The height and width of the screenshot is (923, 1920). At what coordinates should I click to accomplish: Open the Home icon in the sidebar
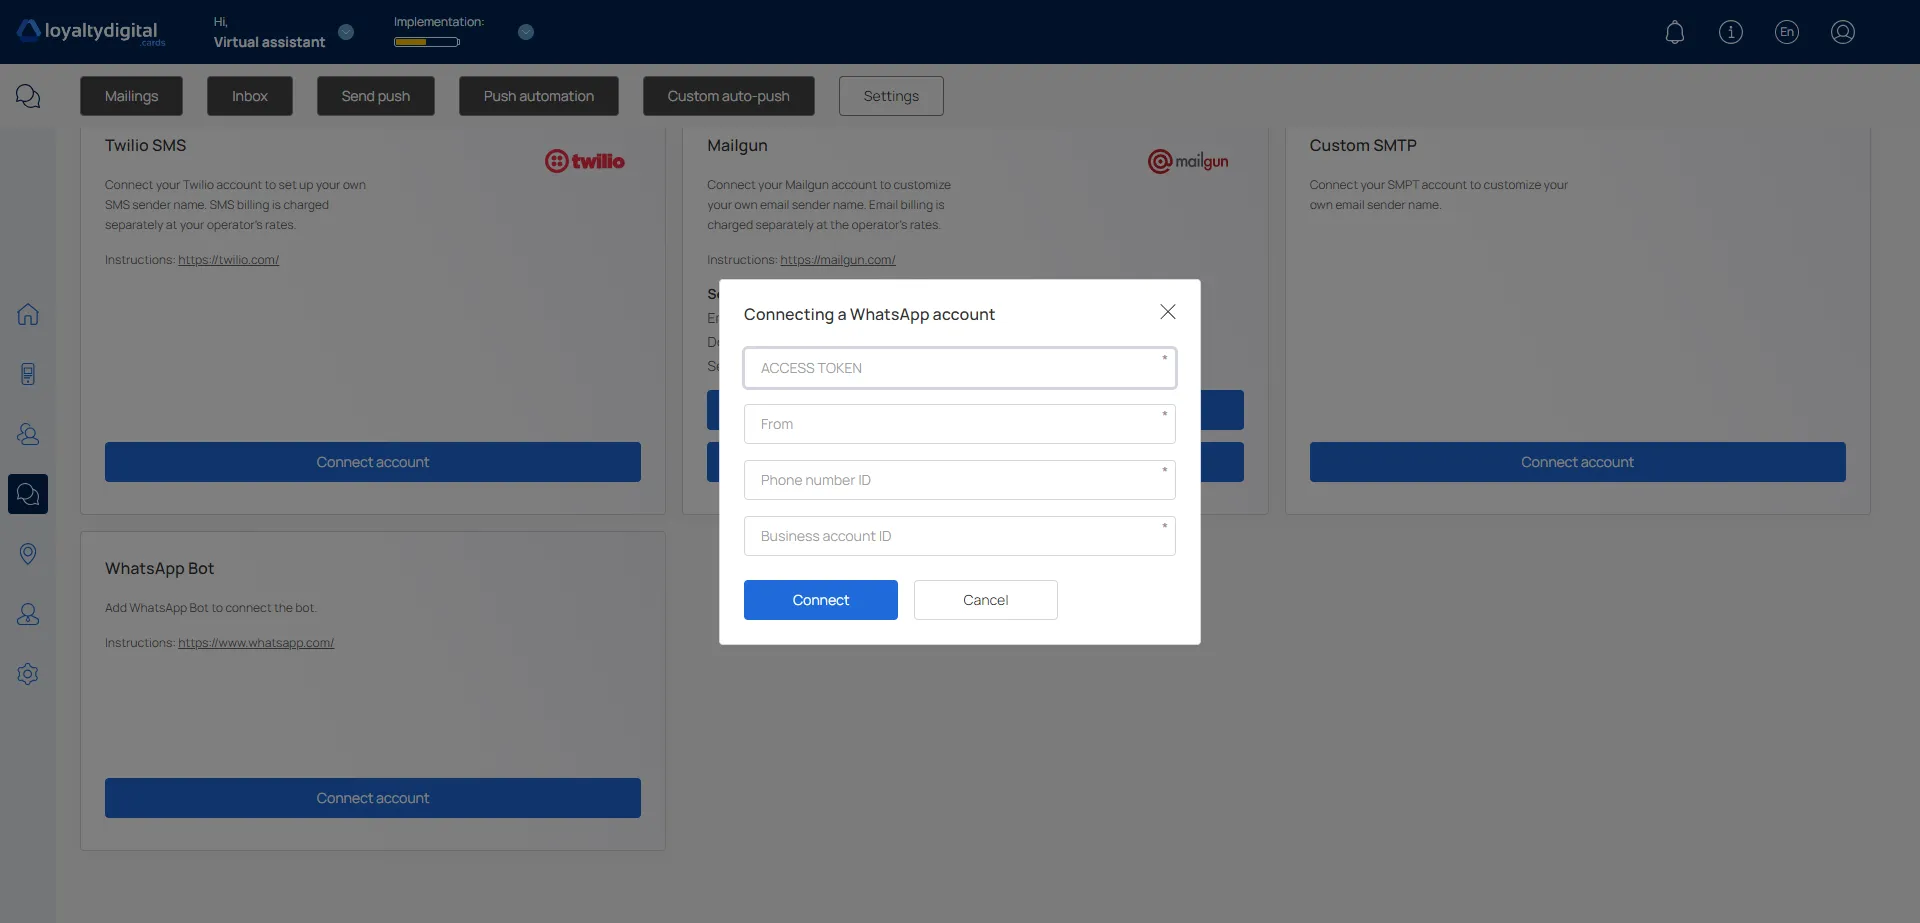pos(28,314)
